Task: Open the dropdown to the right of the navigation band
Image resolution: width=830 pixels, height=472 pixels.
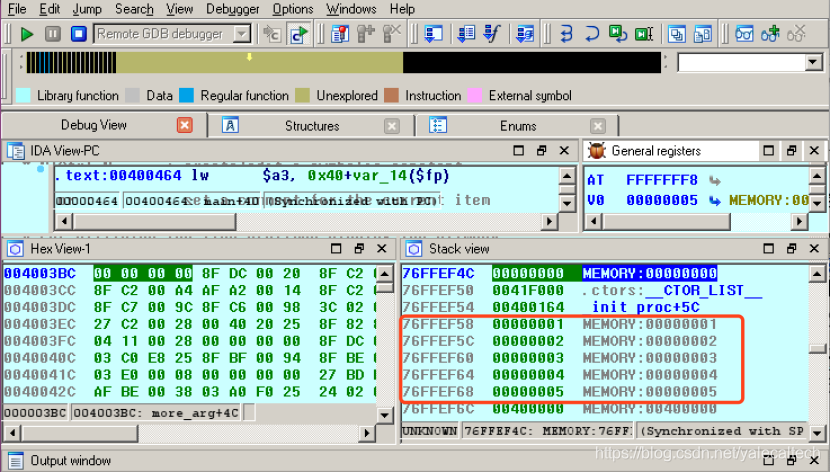Action: [x=813, y=62]
